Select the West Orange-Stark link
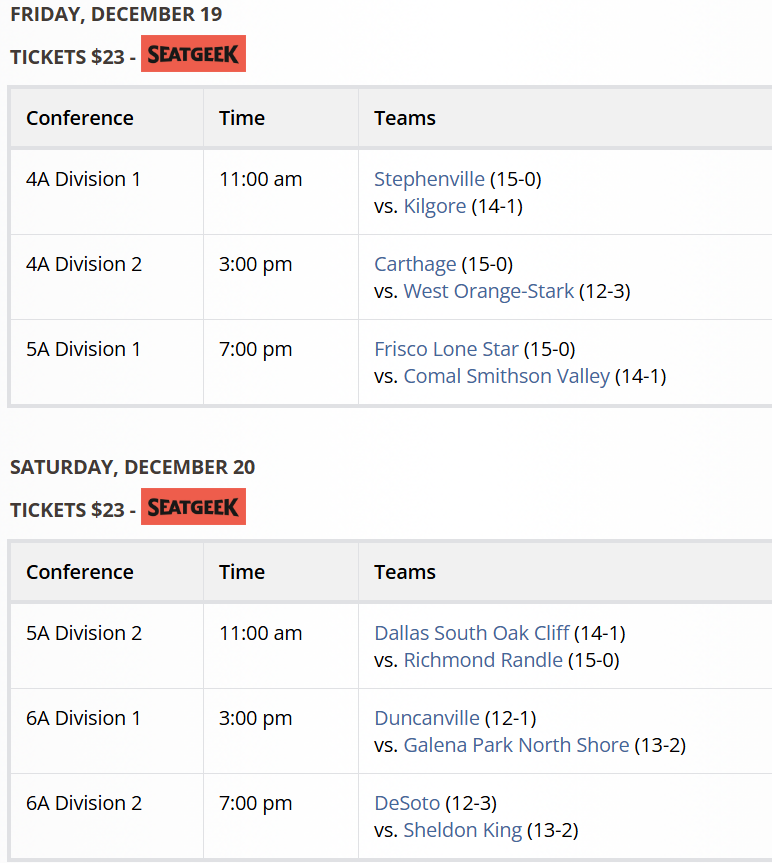 point(489,291)
